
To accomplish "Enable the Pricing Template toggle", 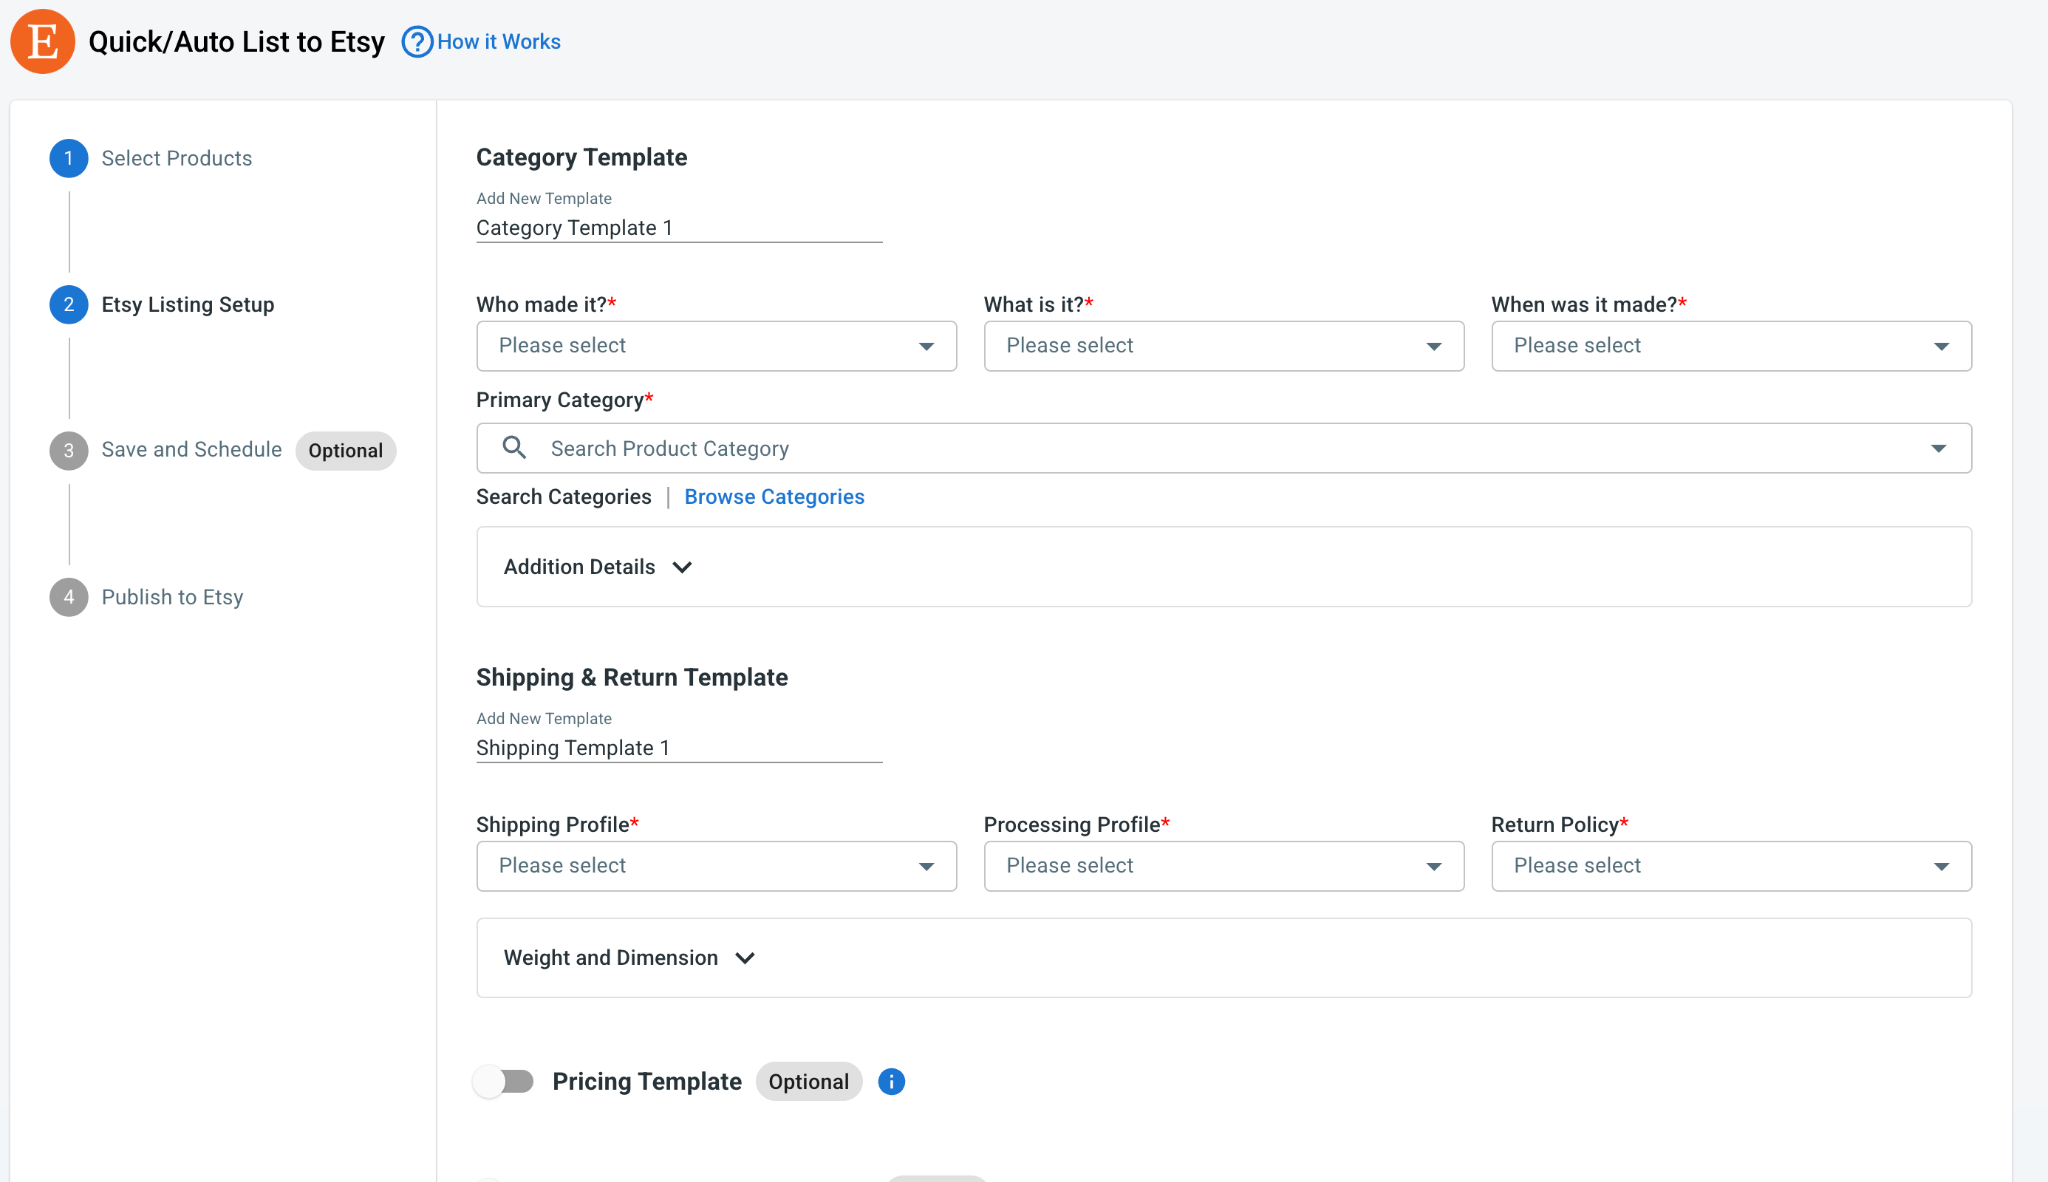I will coord(503,1082).
